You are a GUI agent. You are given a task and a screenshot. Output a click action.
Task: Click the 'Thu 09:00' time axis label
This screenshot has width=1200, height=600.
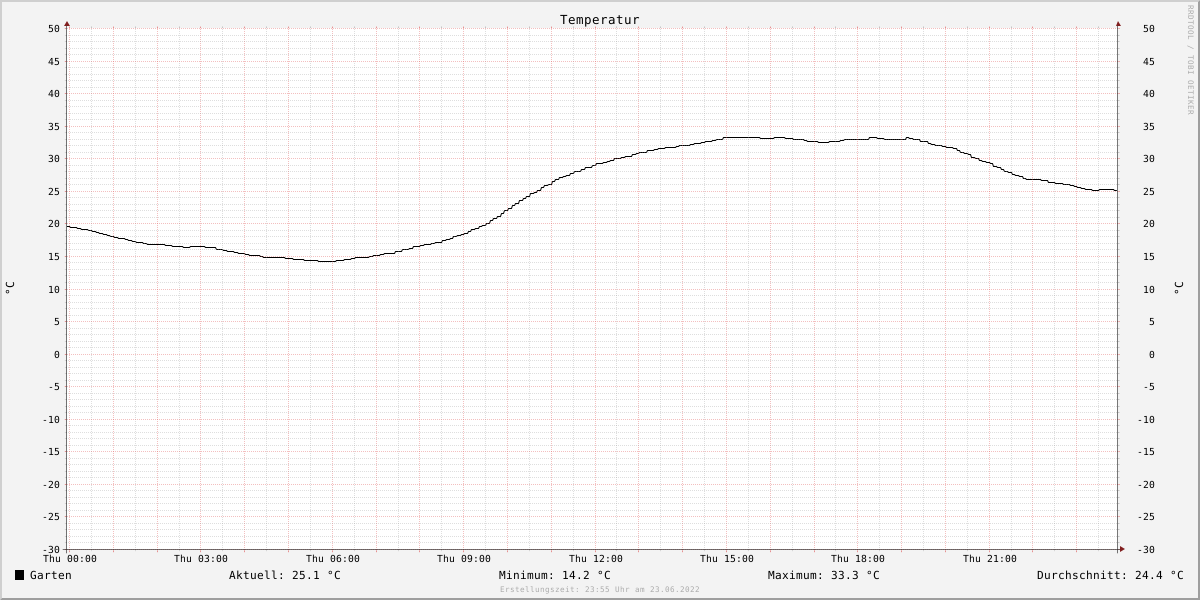coord(464,559)
